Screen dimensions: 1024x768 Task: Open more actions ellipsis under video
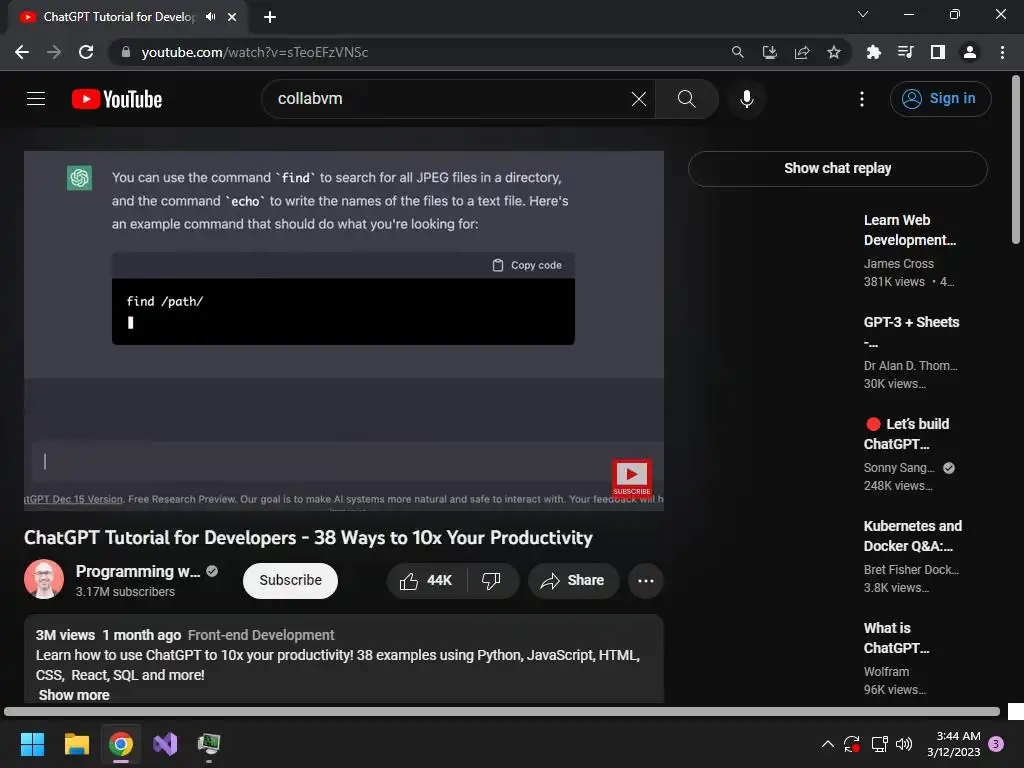click(x=645, y=581)
